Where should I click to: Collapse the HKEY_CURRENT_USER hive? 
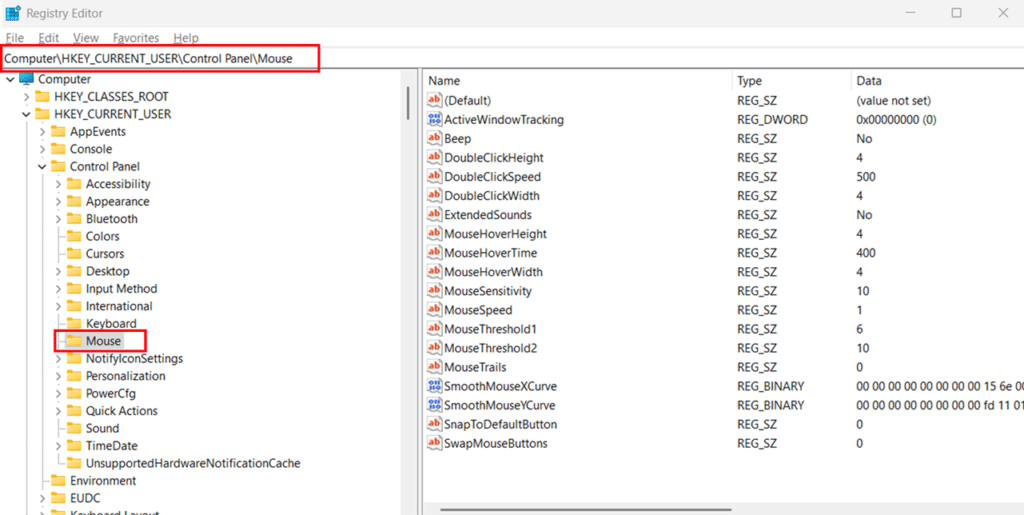(x=26, y=114)
